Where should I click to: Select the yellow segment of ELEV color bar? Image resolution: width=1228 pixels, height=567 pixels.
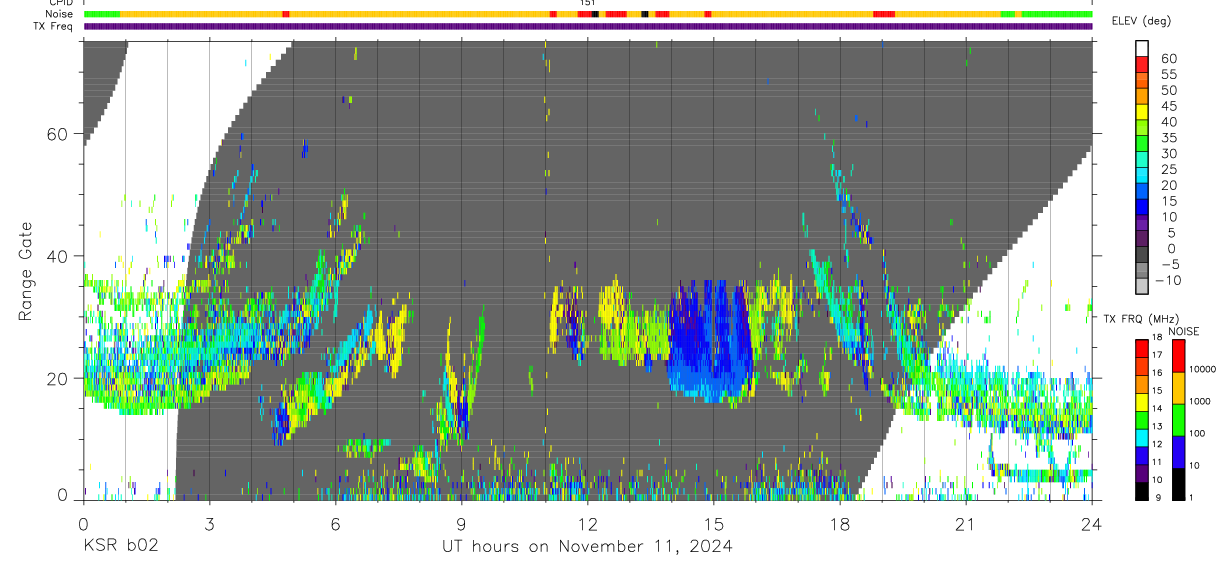click(1143, 114)
